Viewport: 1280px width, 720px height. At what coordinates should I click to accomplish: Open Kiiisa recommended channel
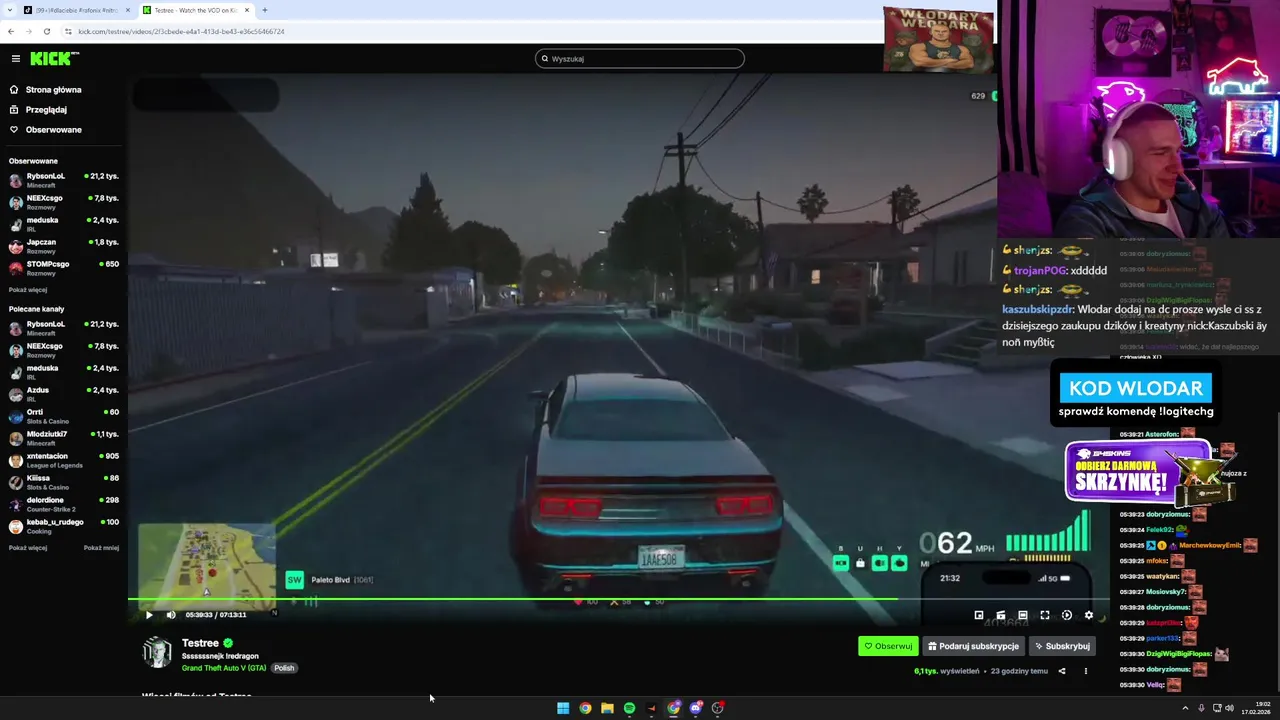[63, 482]
